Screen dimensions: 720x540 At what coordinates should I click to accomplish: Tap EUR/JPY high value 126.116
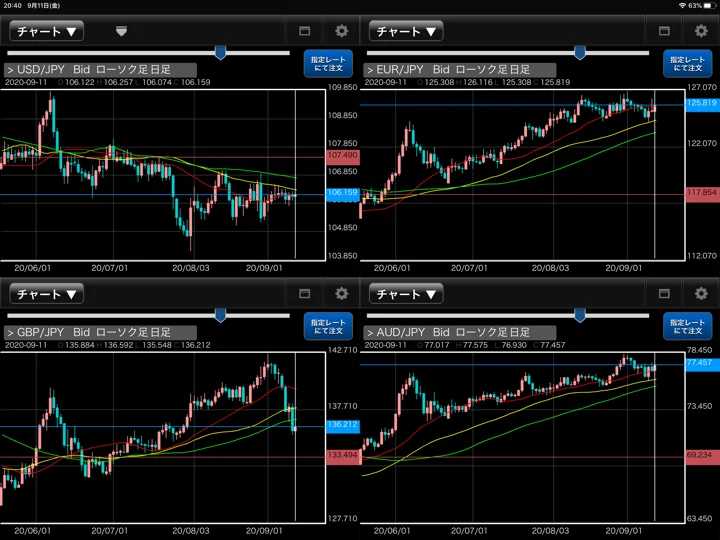coord(478,82)
